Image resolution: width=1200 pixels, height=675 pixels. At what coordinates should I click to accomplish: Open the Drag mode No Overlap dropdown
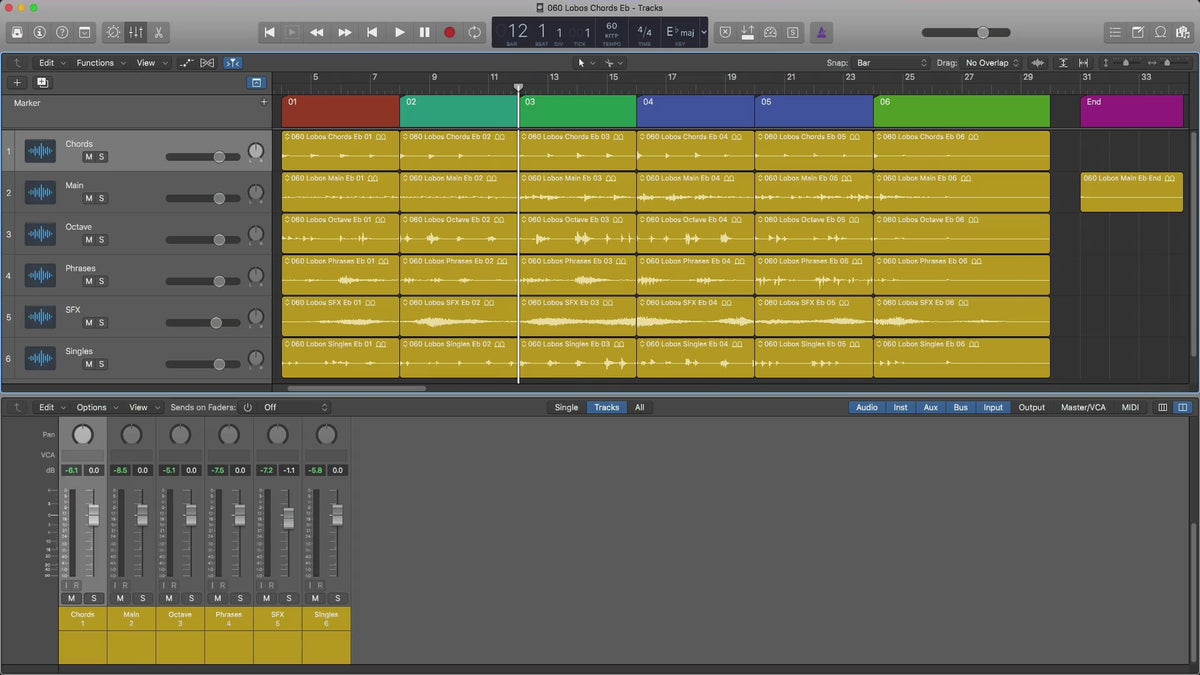[x=992, y=63]
